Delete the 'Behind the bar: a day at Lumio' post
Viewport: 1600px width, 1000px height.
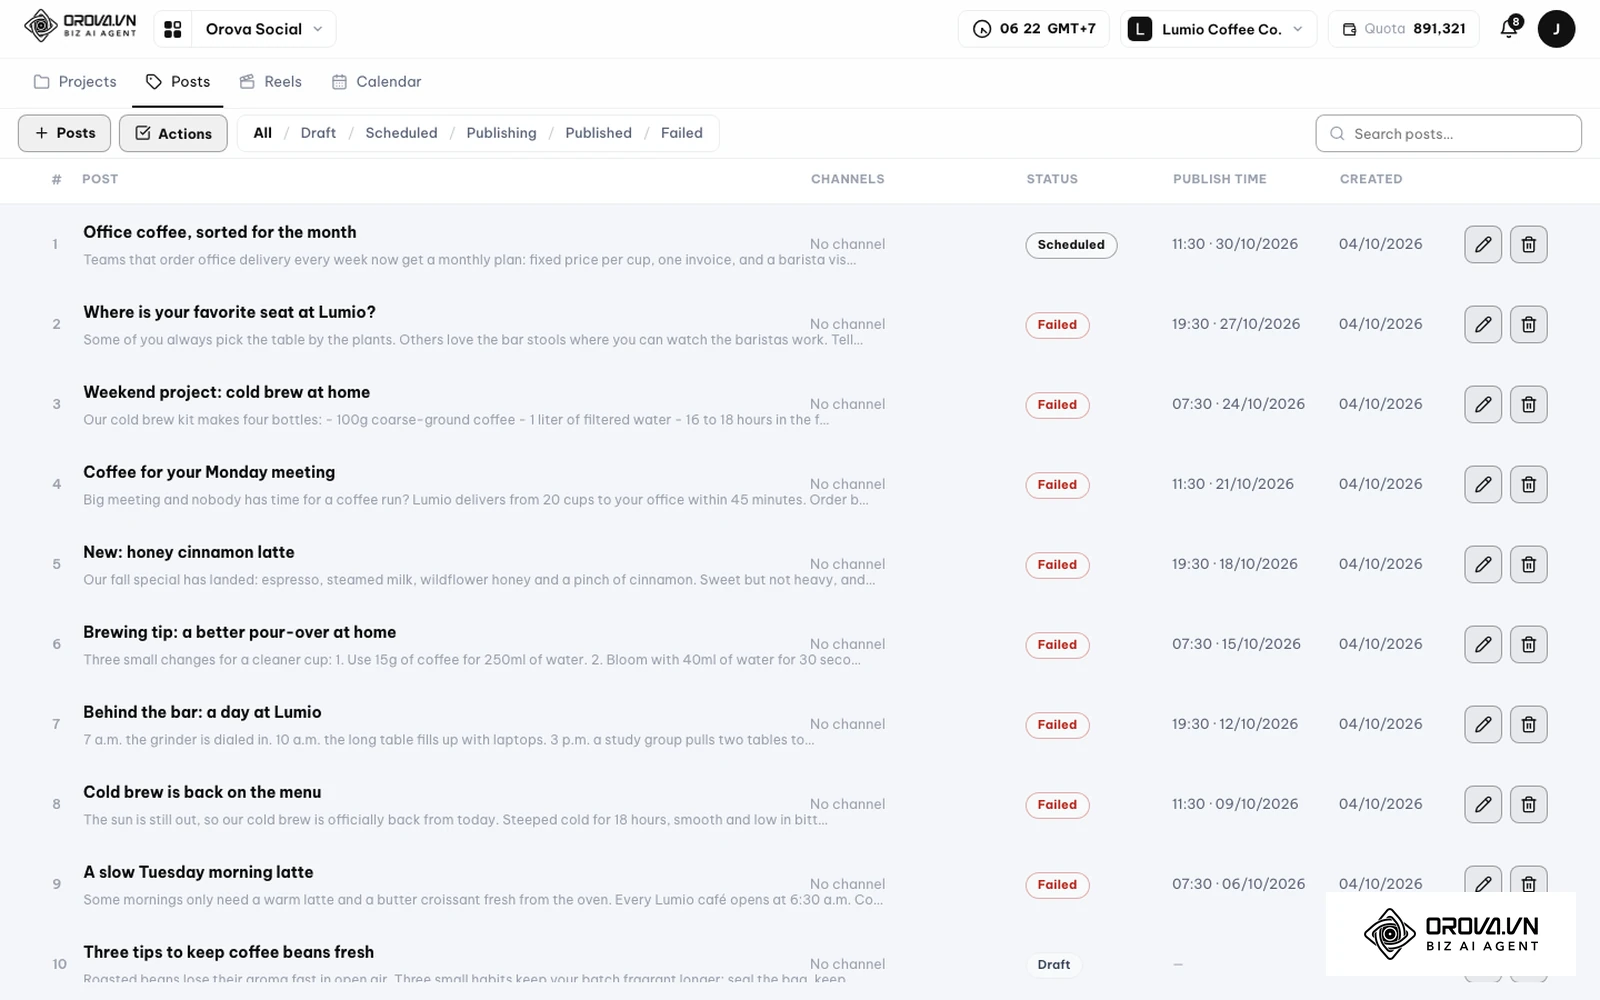click(1529, 724)
